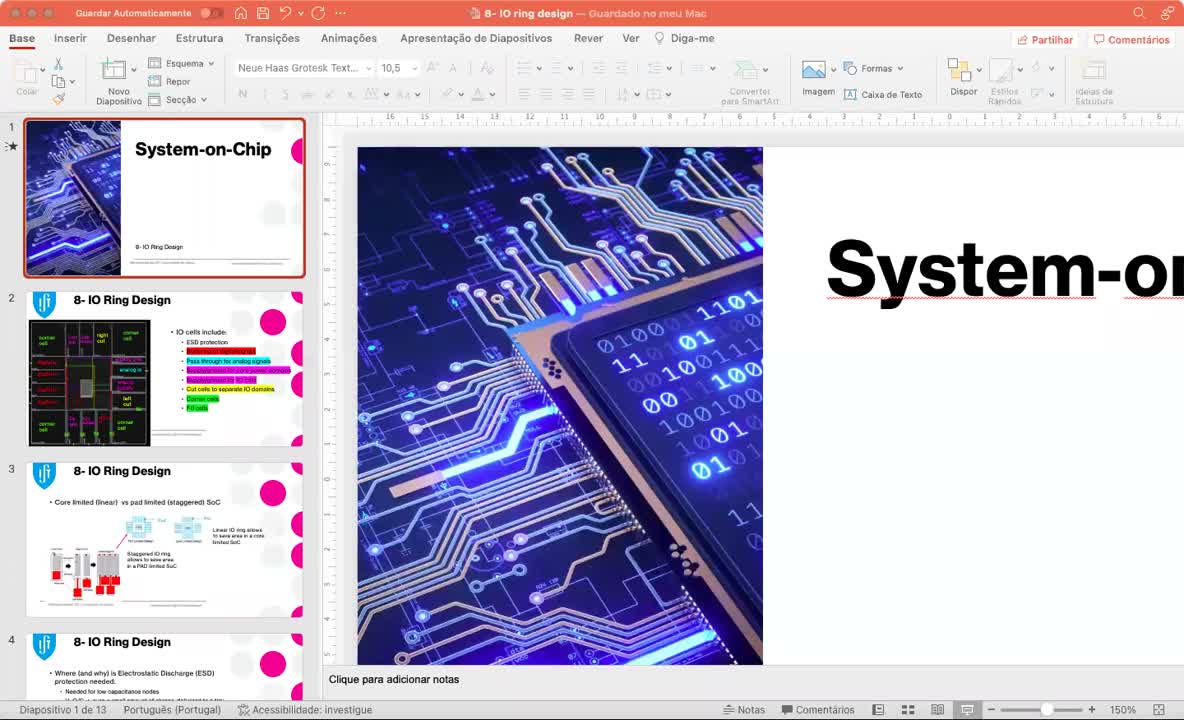Click the System-on-Chip title text on slide

1005,269
